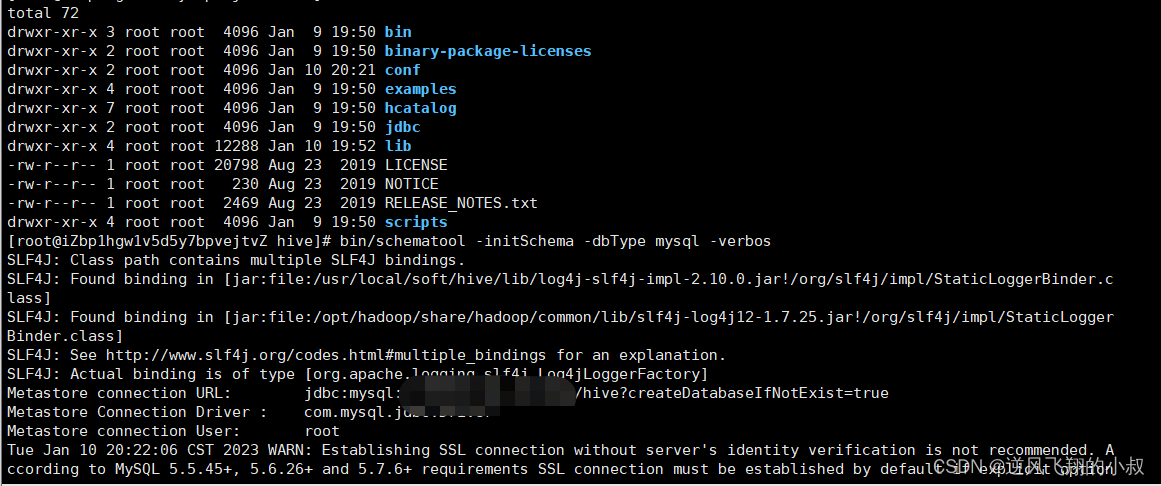The image size is (1161, 486).
Task: Click the 'Metastore connection User:' label
Action: click(x=124, y=430)
